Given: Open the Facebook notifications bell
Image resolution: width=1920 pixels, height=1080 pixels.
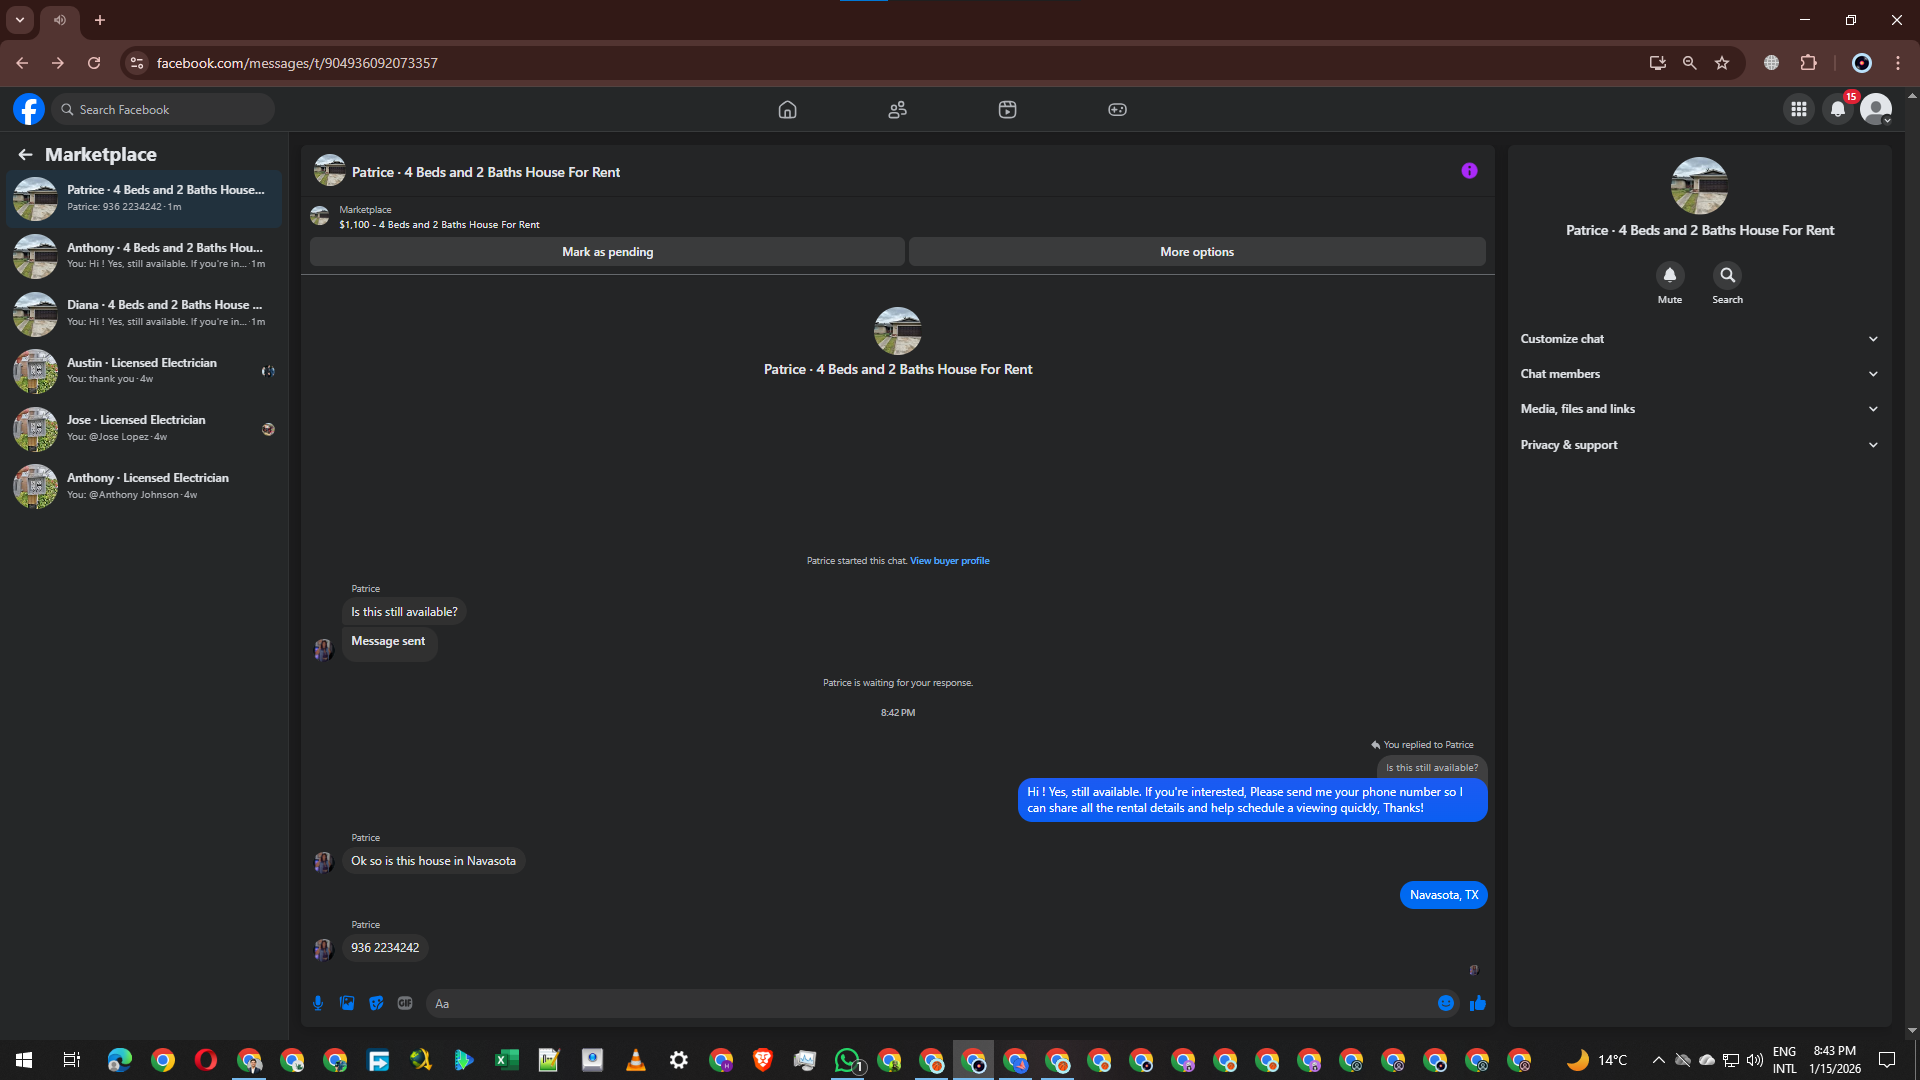Looking at the screenshot, I should click(1838, 109).
